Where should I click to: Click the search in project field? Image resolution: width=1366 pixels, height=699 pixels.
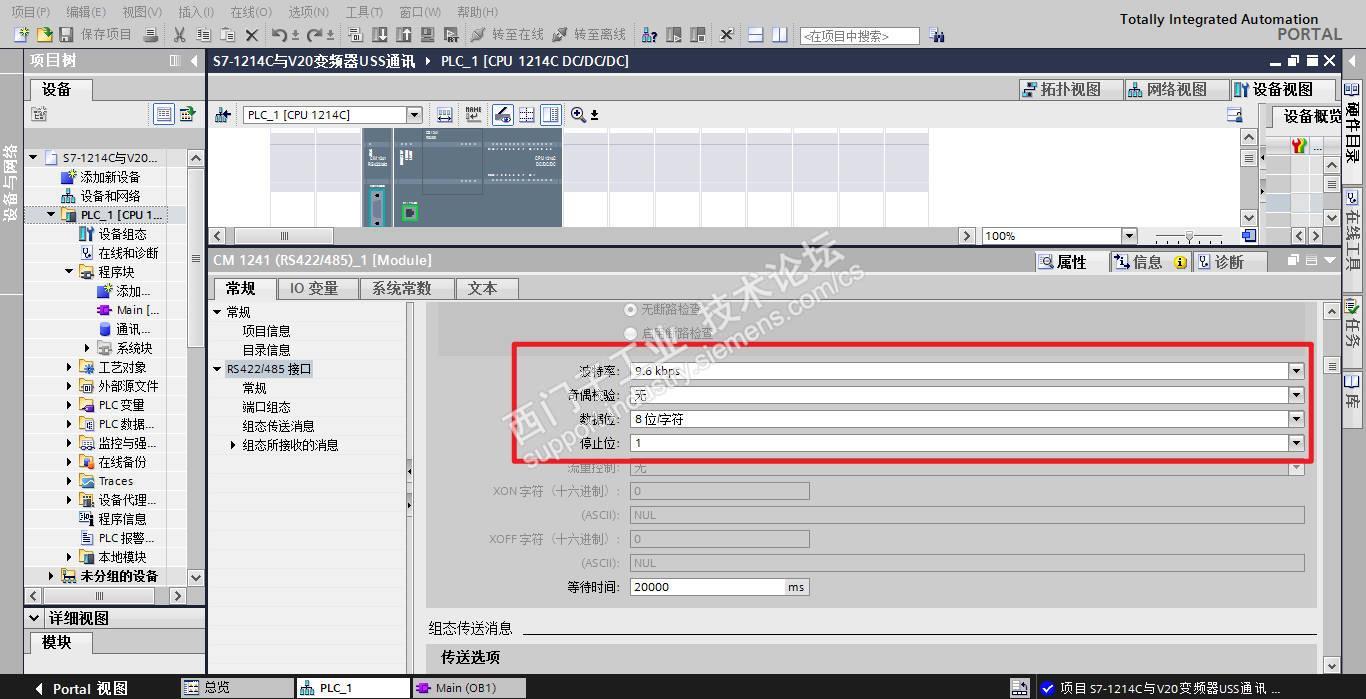point(859,36)
